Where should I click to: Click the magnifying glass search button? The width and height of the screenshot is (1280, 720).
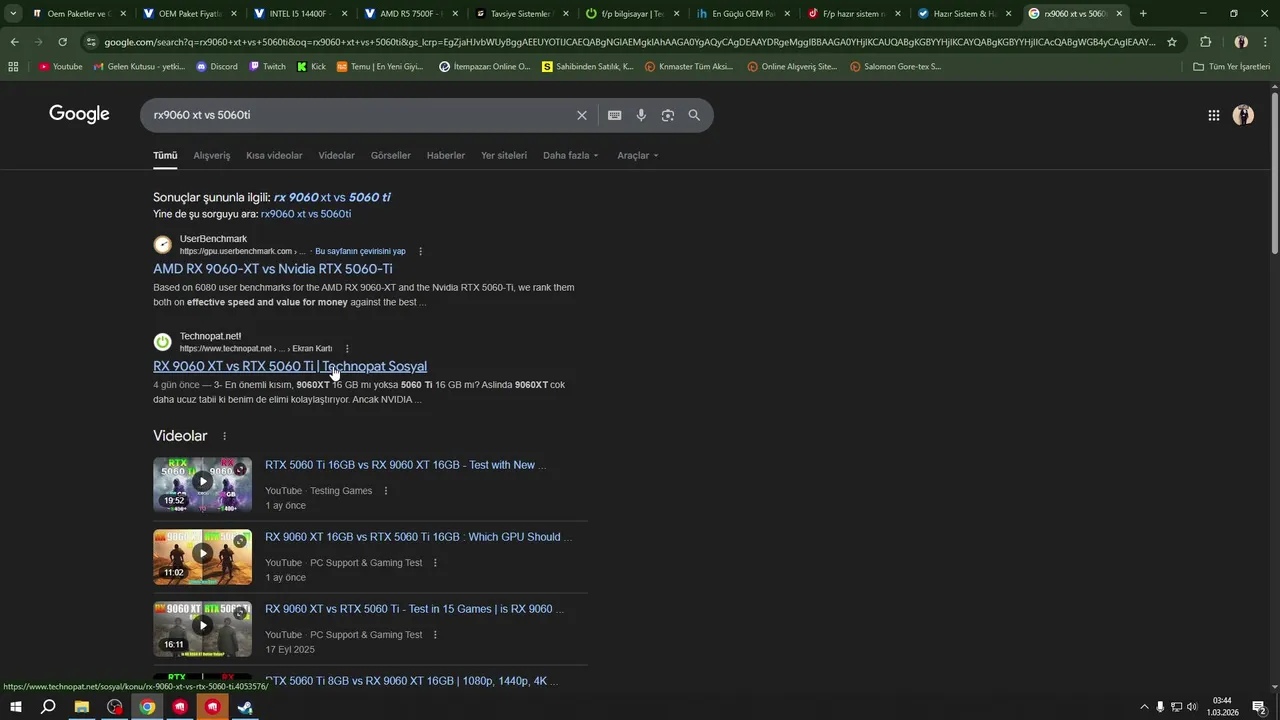[694, 115]
